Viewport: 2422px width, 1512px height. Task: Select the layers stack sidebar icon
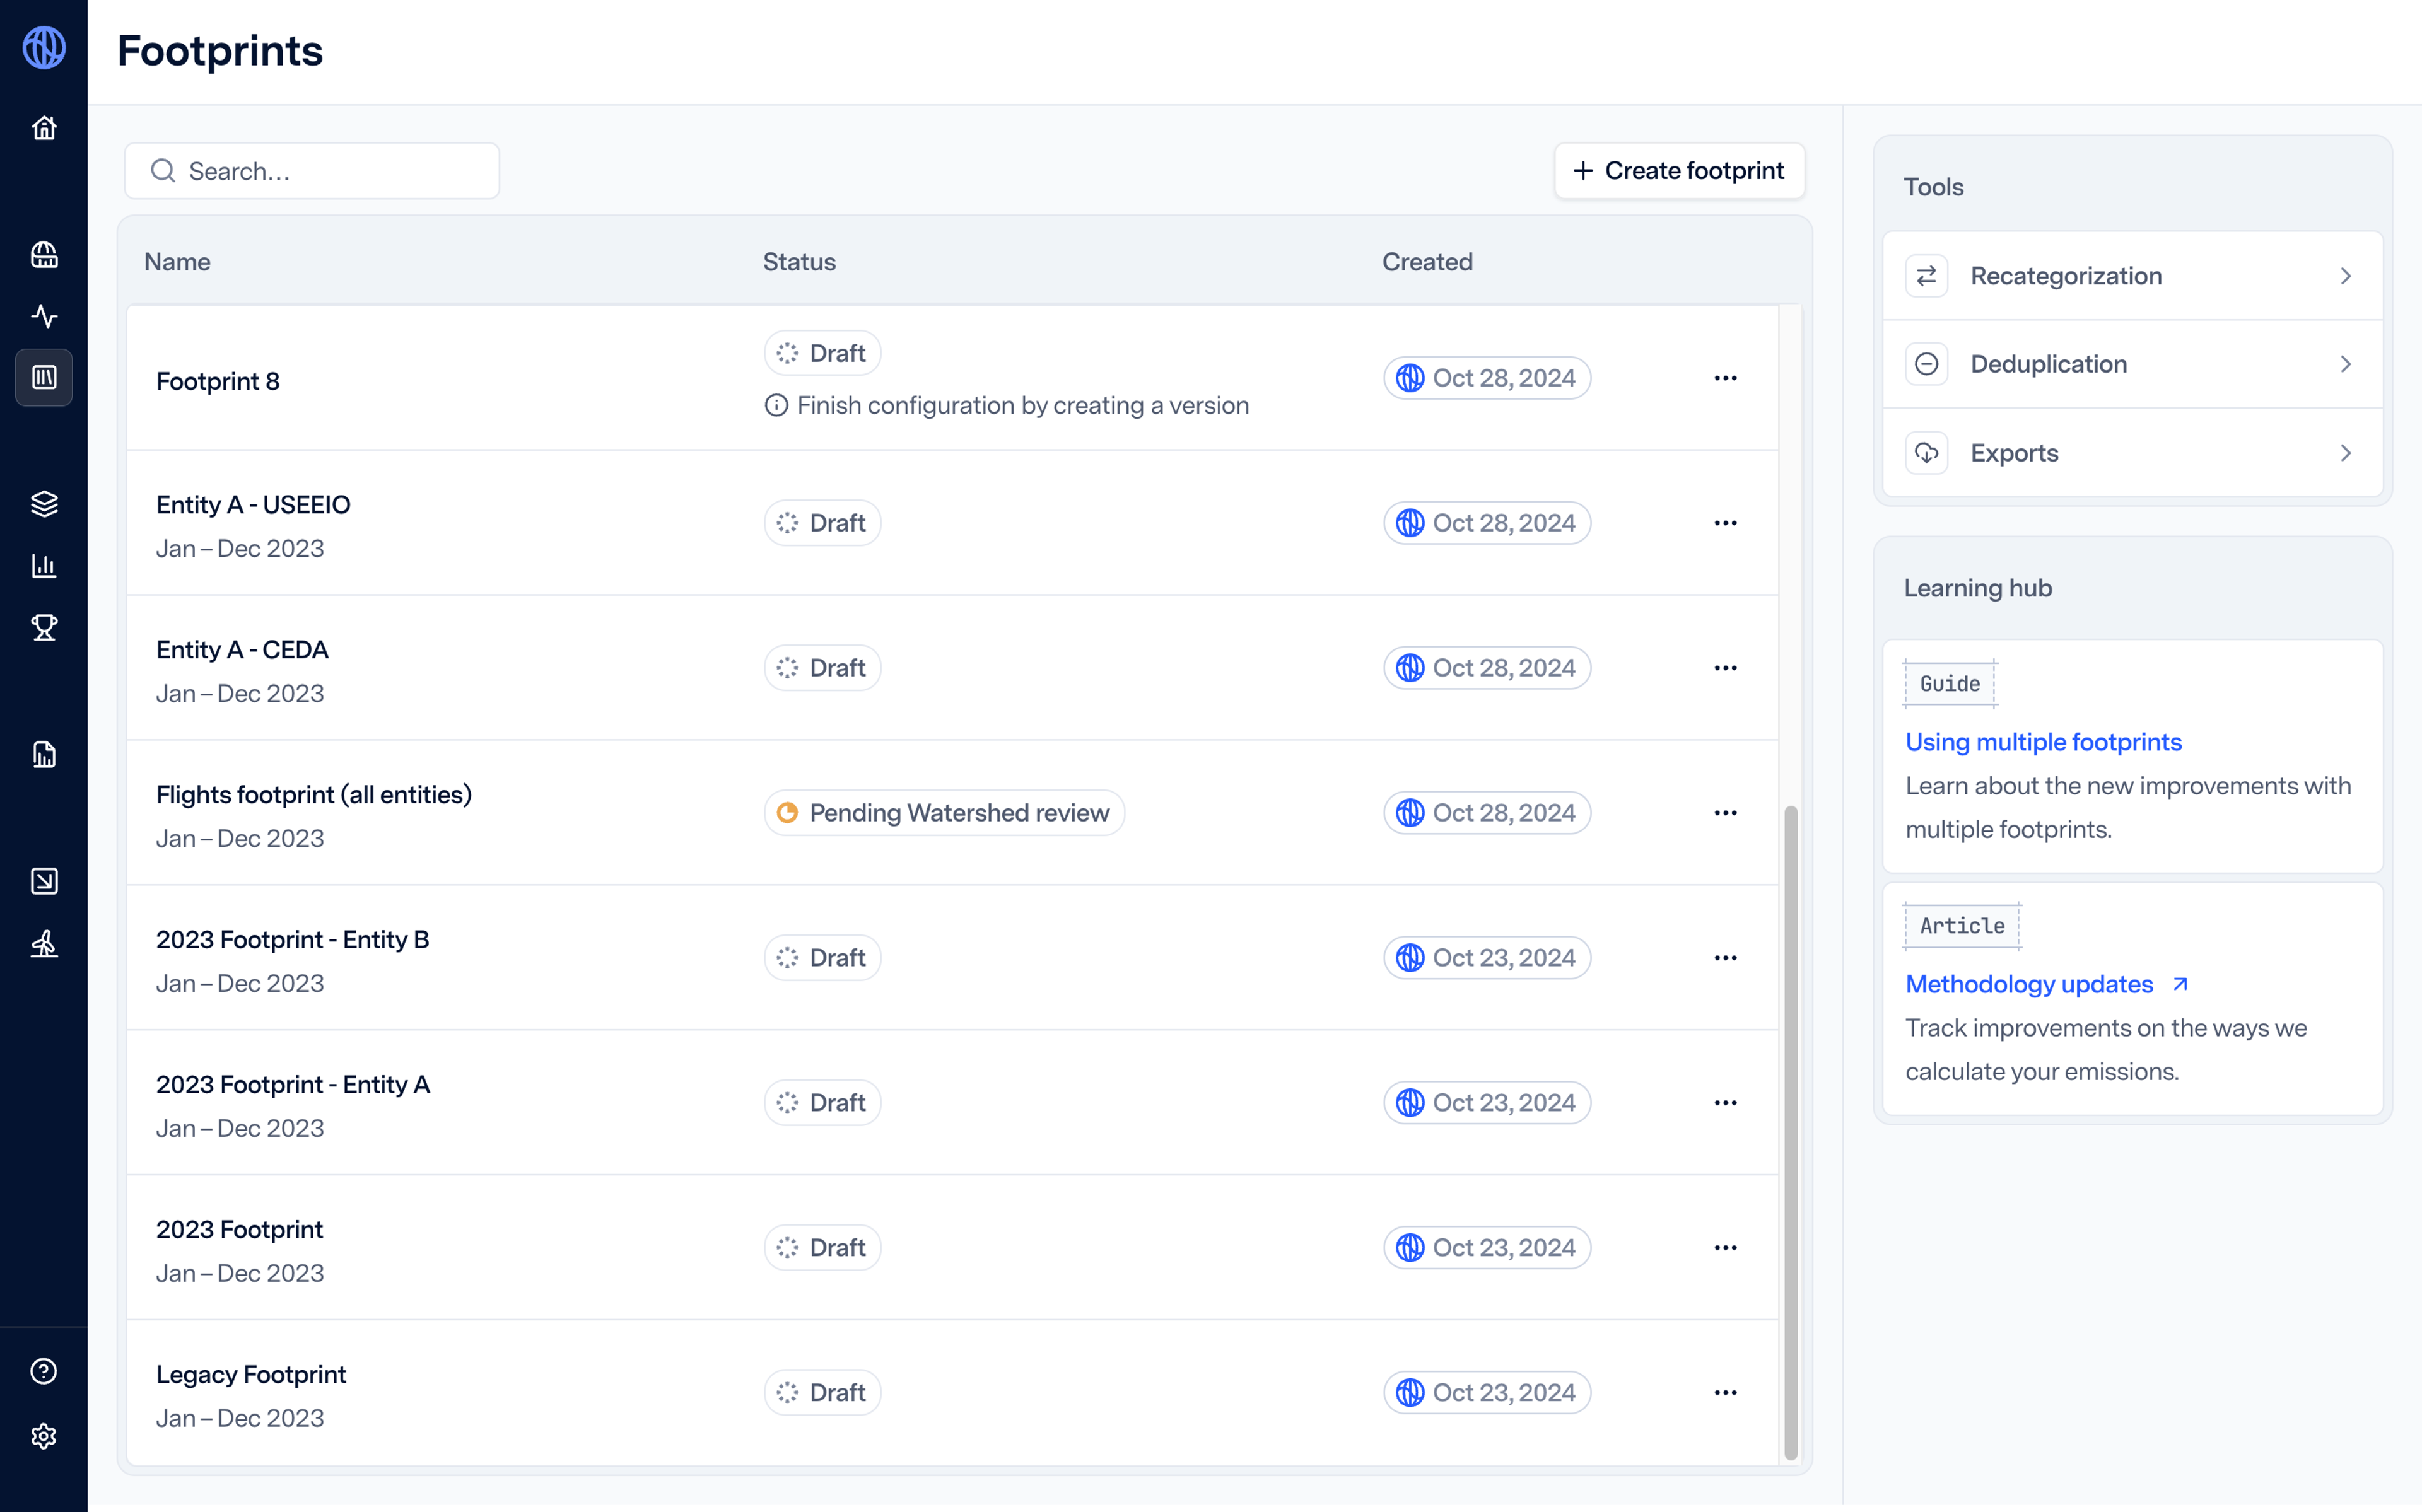click(x=44, y=503)
